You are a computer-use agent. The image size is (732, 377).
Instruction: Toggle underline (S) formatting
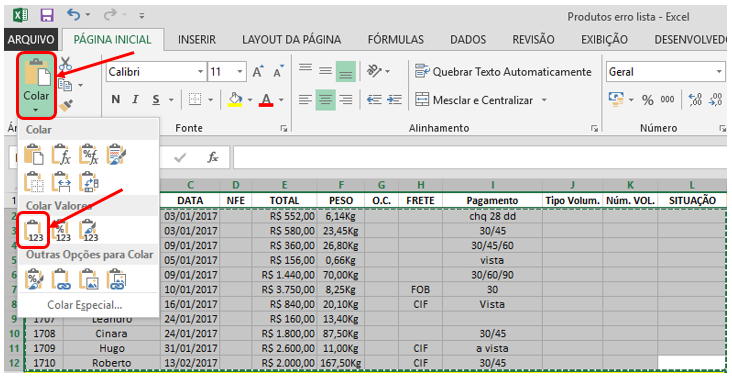click(156, 99)
